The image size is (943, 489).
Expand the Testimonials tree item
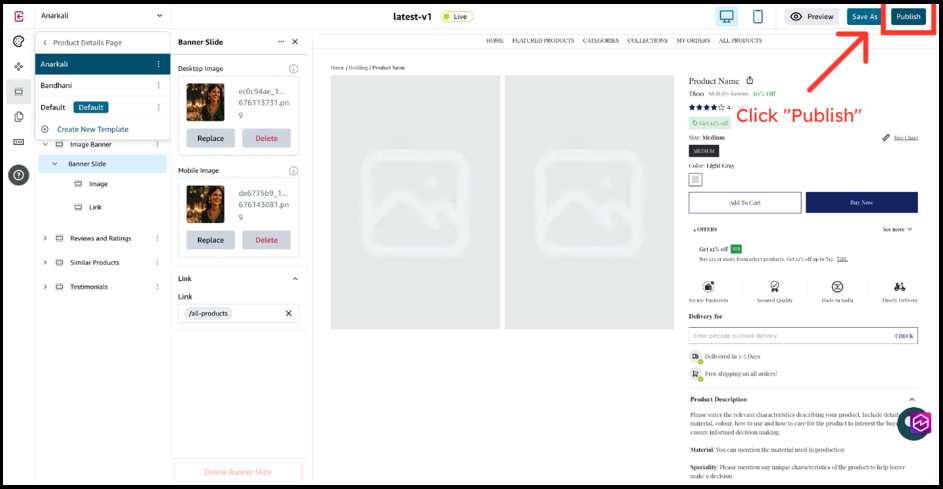coord(45,287)
